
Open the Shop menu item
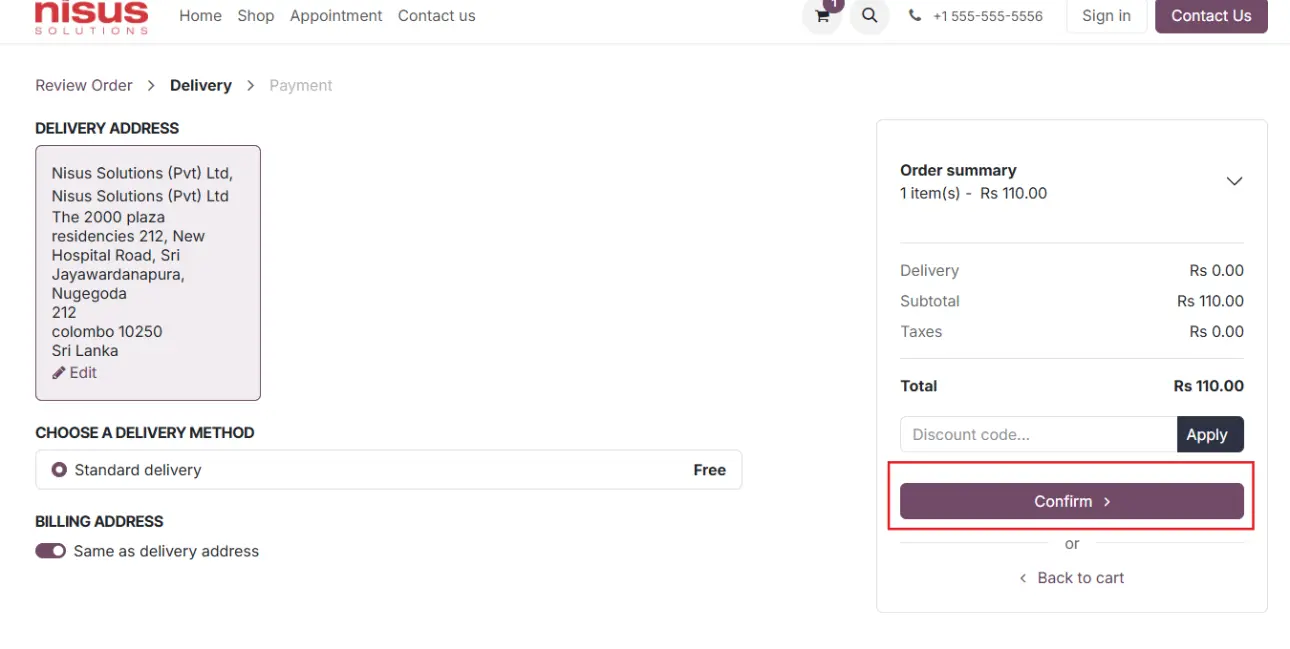256,16
